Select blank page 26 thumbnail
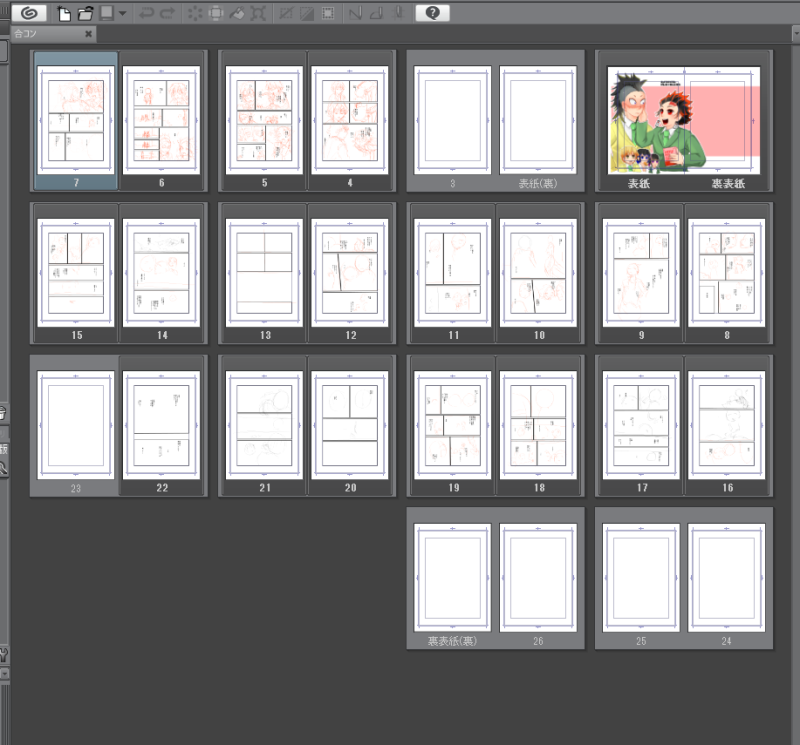Screen dimensions: 800x745 [x=538, y=578]
